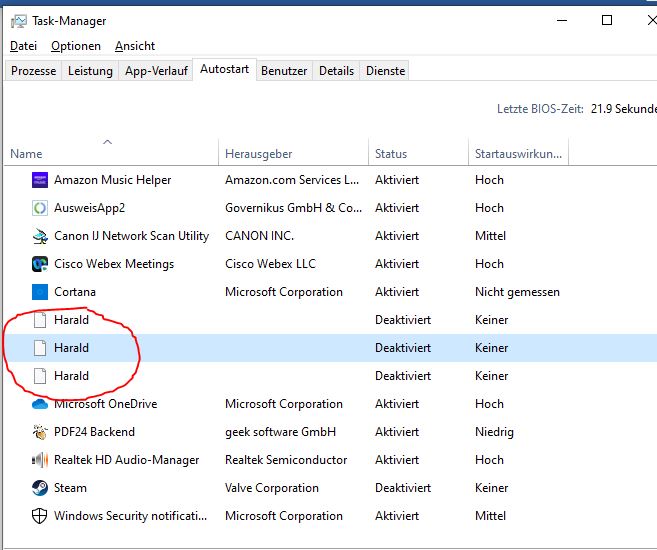Click the AusweisApp2 icon

click(x=40, y=208)
